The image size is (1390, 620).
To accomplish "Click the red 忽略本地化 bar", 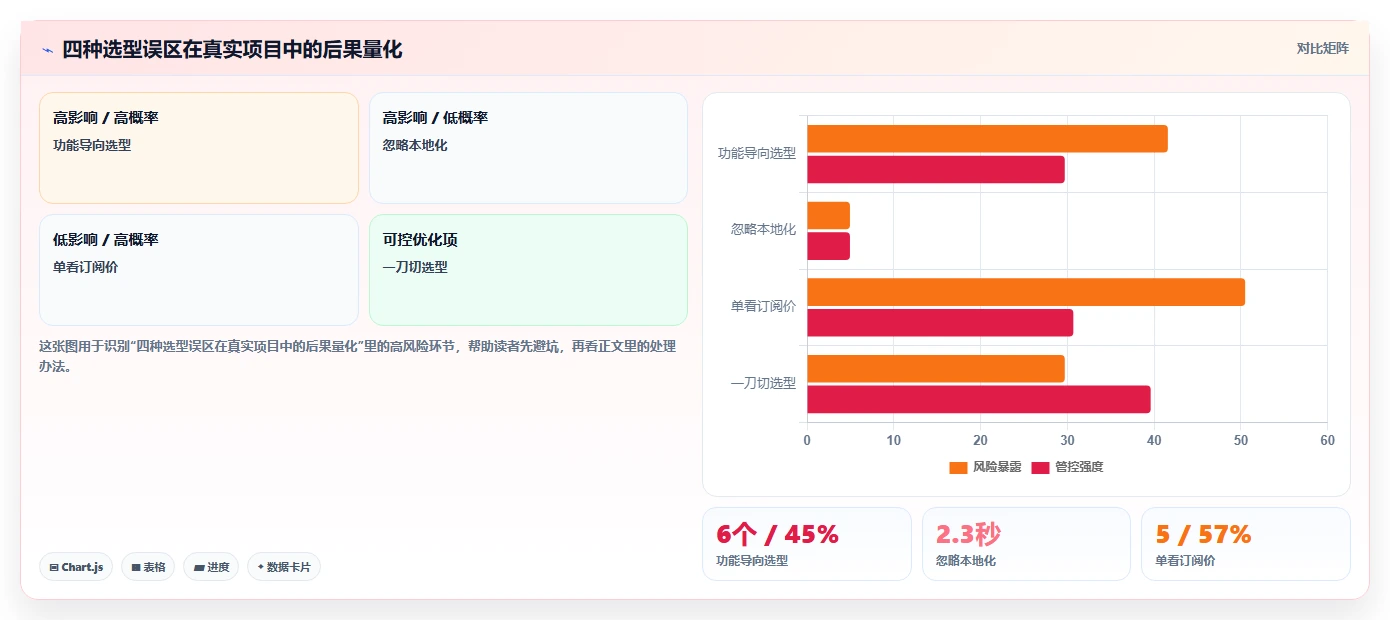I will pyautogui.click(x=828, y=246).
